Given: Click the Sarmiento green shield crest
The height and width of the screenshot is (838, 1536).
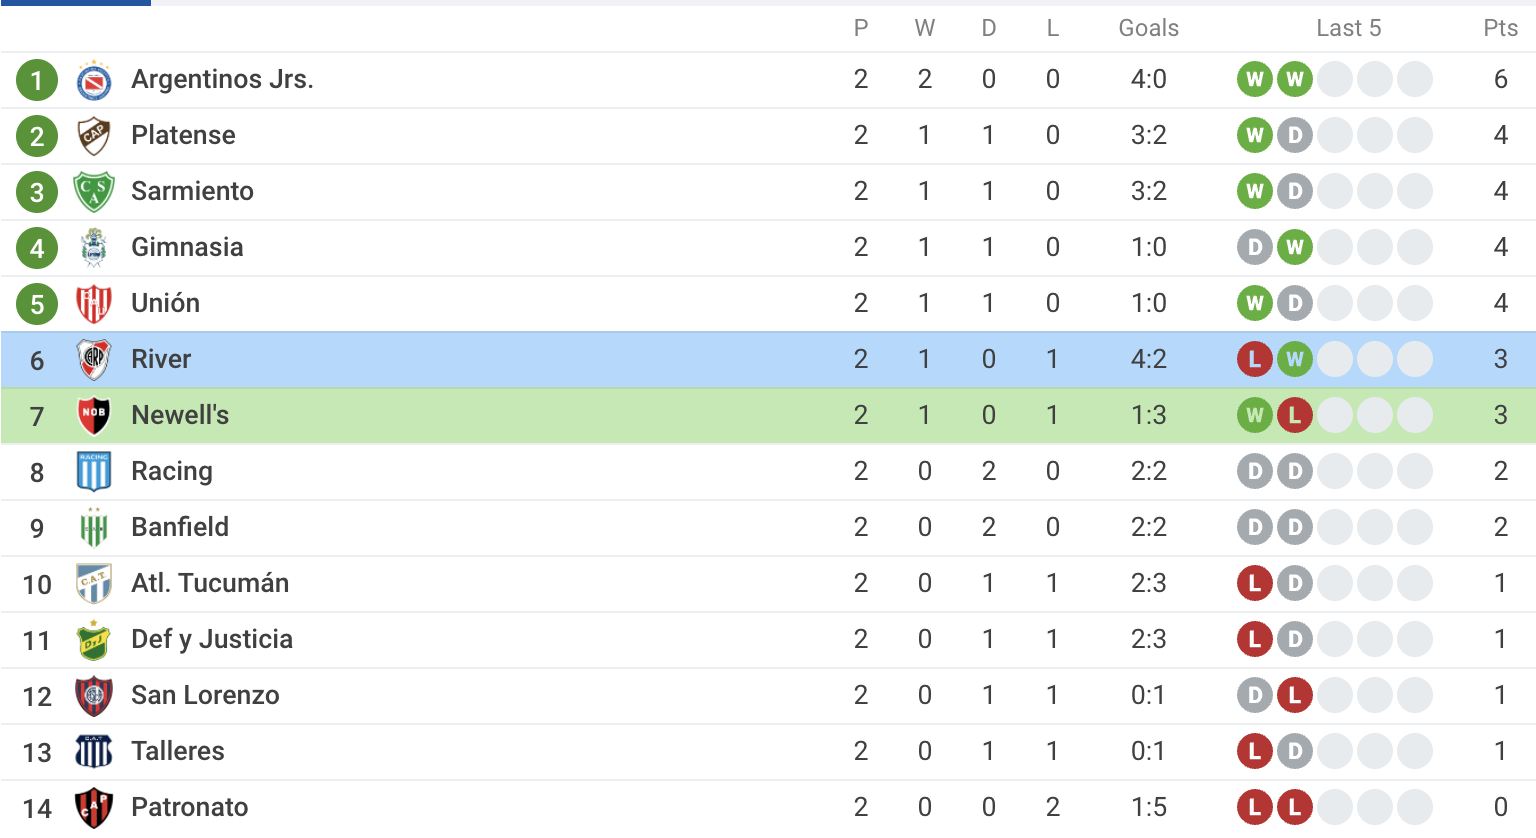Looking at the screenshot, I should (x=94, y=192).
